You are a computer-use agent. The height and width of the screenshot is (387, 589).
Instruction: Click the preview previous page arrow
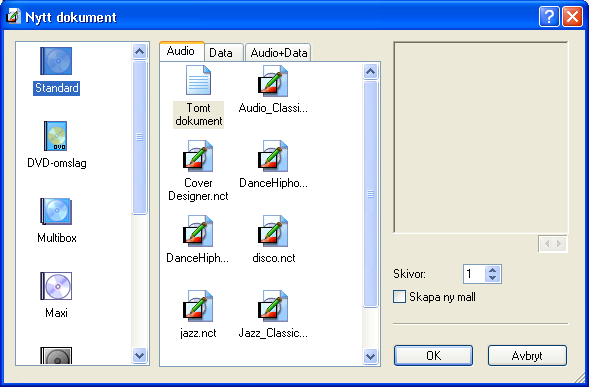point(547,243)
